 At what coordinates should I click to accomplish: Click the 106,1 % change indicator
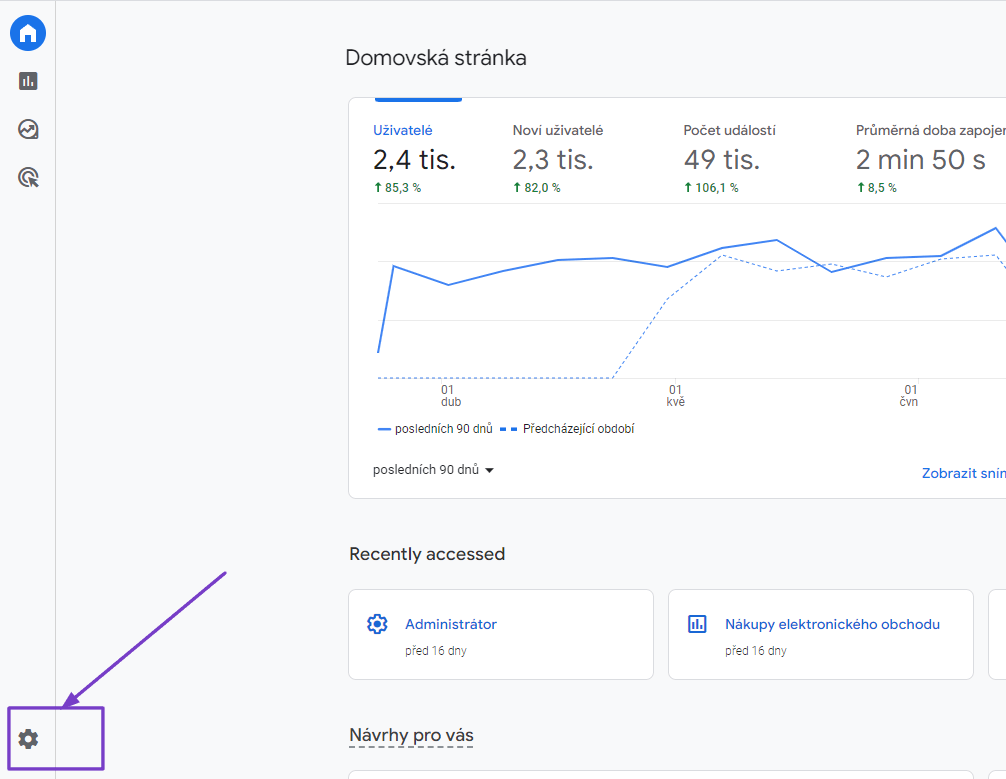point(711,188)
